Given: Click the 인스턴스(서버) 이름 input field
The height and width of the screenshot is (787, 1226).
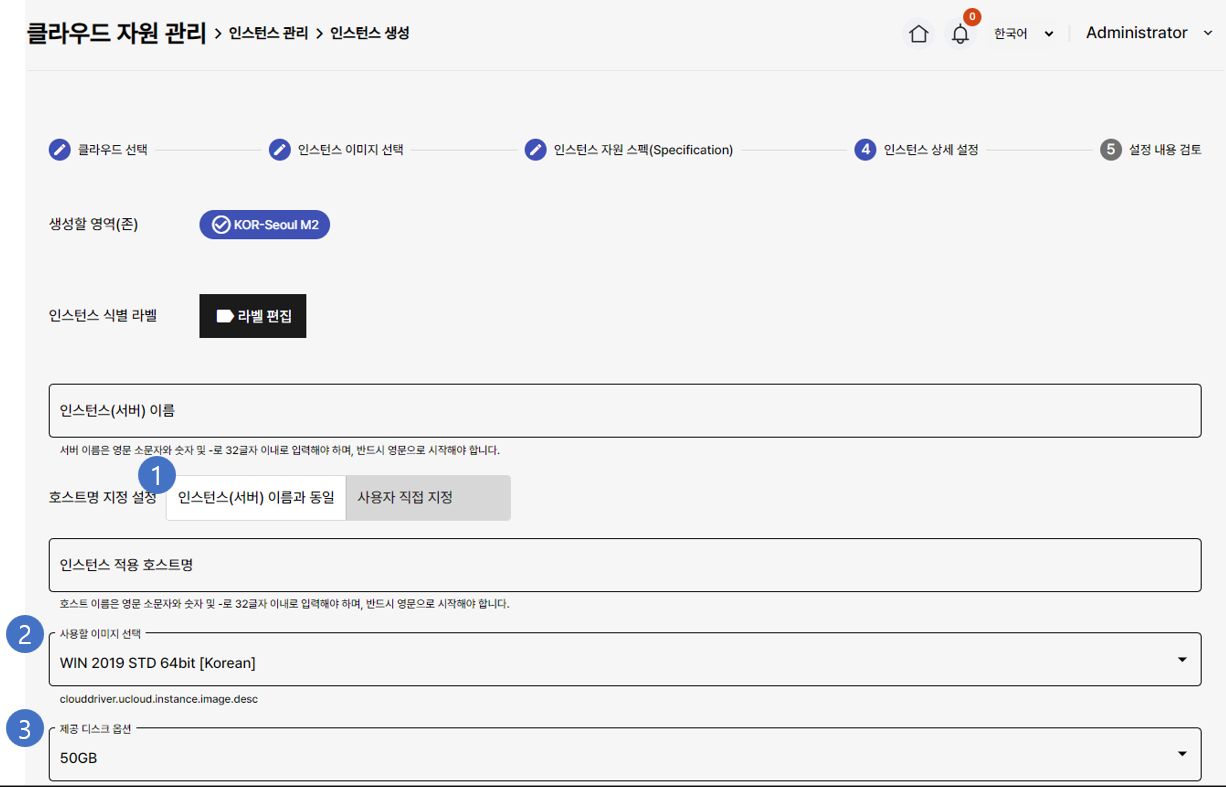Looking at the screenshot, I should [624, 411].
